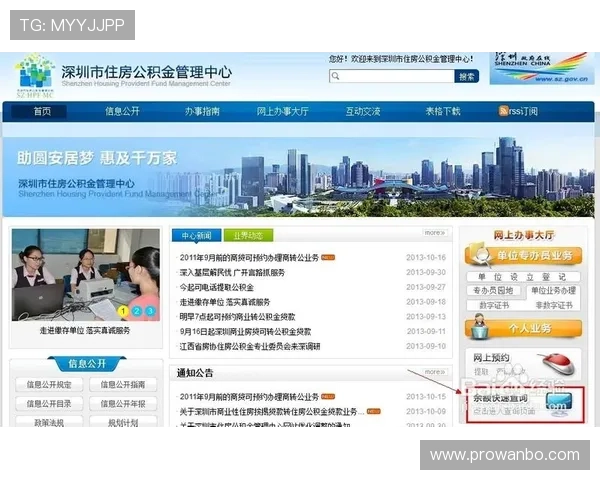Screen dimensions: 600x480
Task: Open news 江西省房协住房公积金专业委员会来深调研
Action: pos(250,346)
